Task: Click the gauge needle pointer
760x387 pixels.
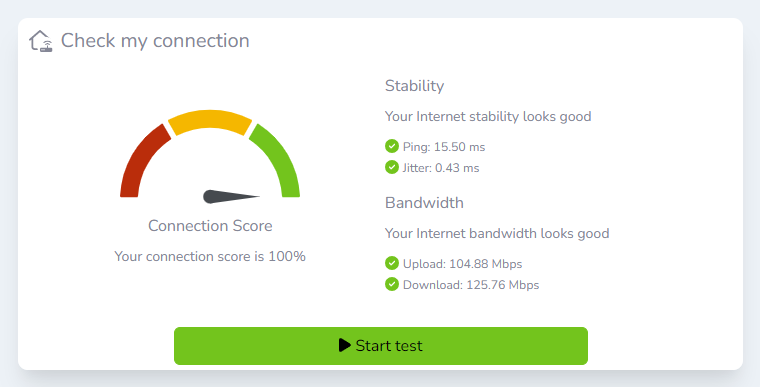Action: 231,196
